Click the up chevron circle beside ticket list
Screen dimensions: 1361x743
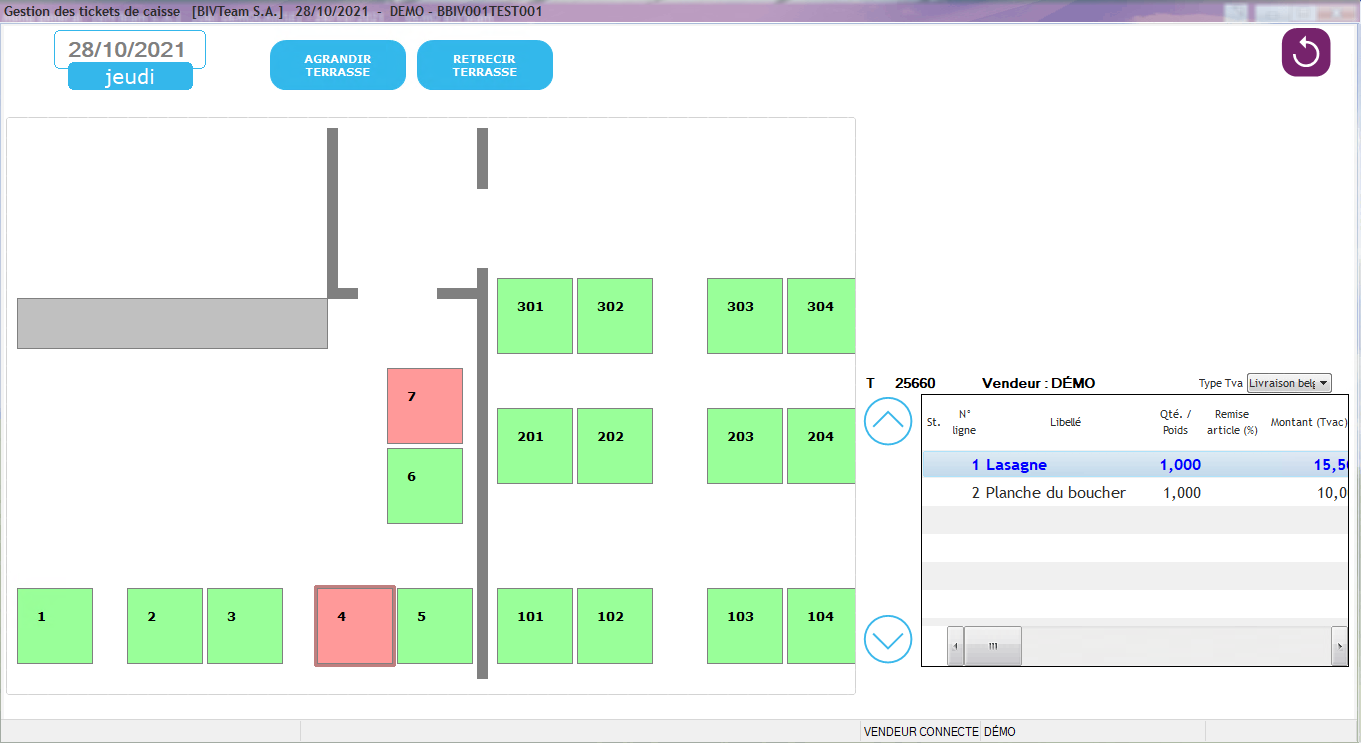coord(888,421)
